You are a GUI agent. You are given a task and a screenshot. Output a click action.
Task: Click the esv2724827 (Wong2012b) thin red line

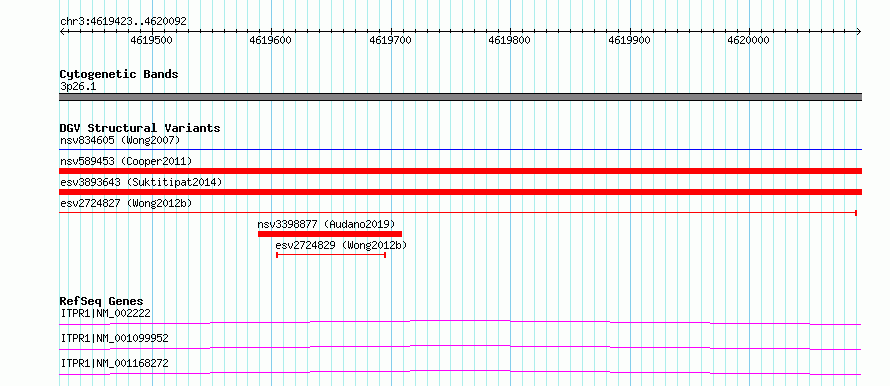coord(458,213)
